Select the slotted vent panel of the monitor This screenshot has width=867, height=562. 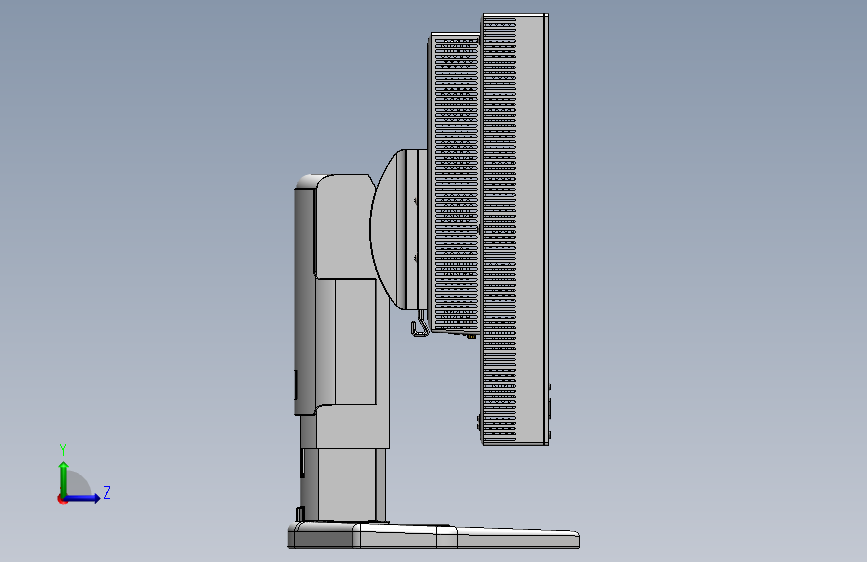coord(500,229)
